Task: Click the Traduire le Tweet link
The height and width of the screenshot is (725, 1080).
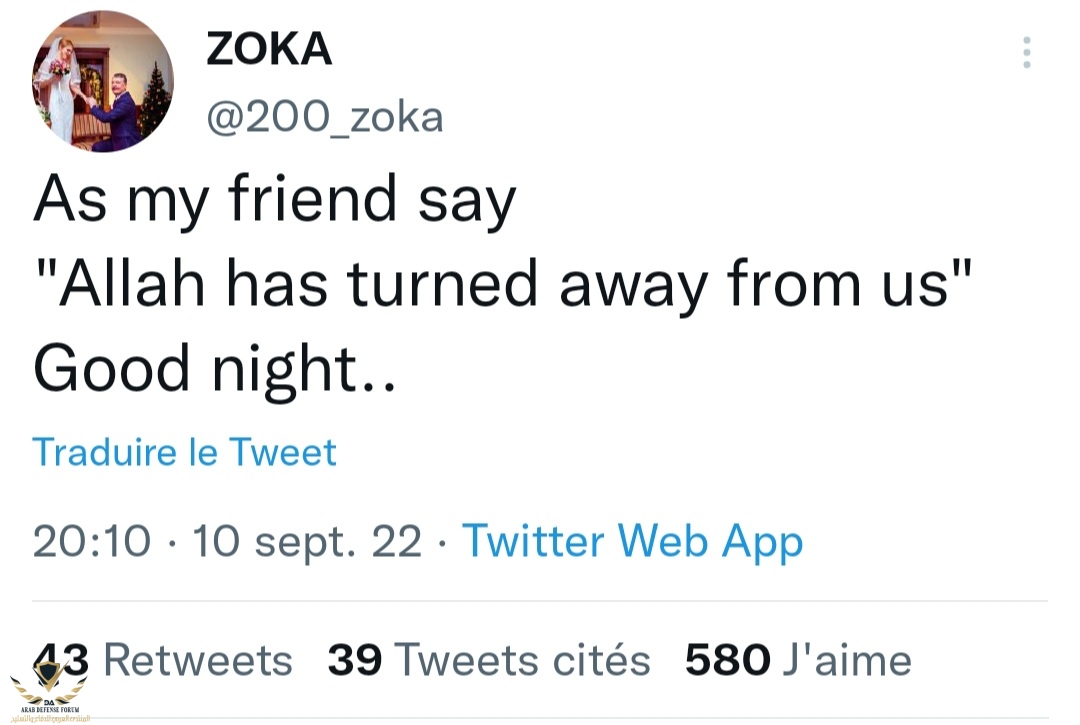Action: pos(185,453)
